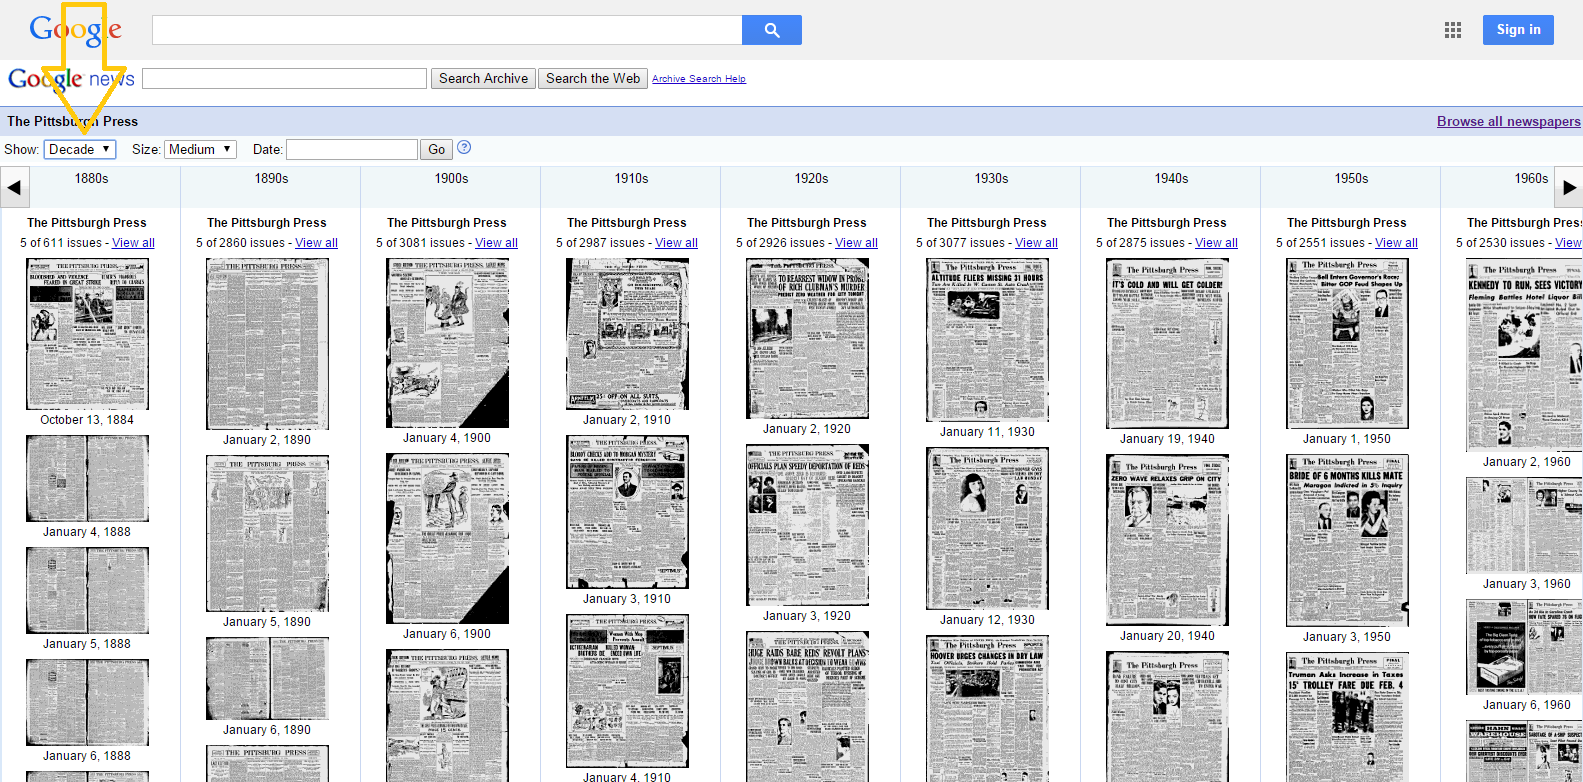Click the Search Archive button

pos(483,78)
